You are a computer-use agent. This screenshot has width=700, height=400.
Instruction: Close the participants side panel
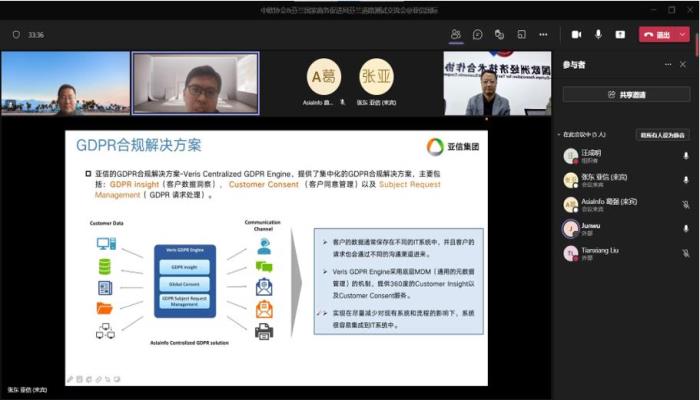pyautogui.click(x=685, y=64)
